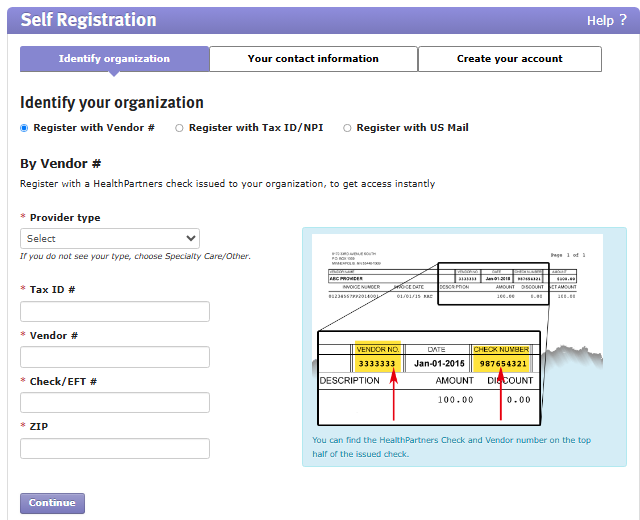
Task: Click the sample check illustration image
Action: click(457, 331)
